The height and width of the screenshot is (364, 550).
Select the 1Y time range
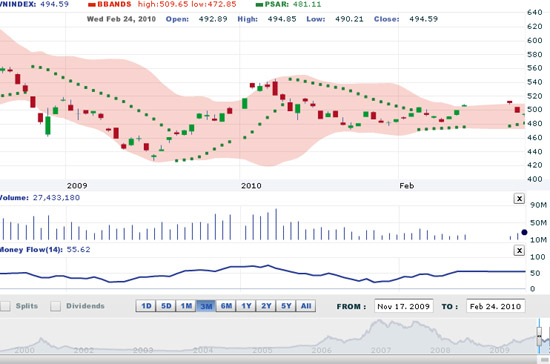coord(246,306)
